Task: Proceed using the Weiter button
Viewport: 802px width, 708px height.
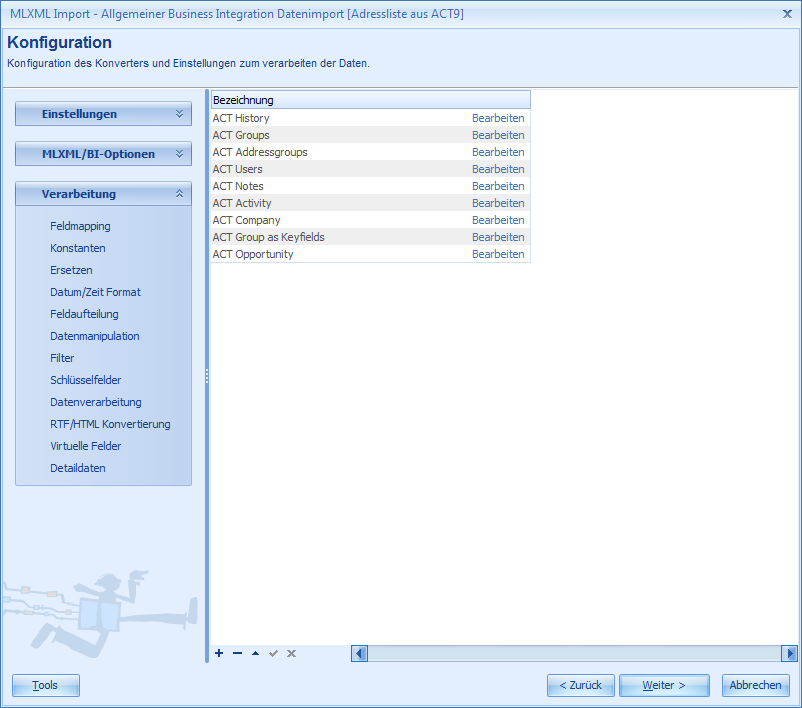Action: click(664, 685)
